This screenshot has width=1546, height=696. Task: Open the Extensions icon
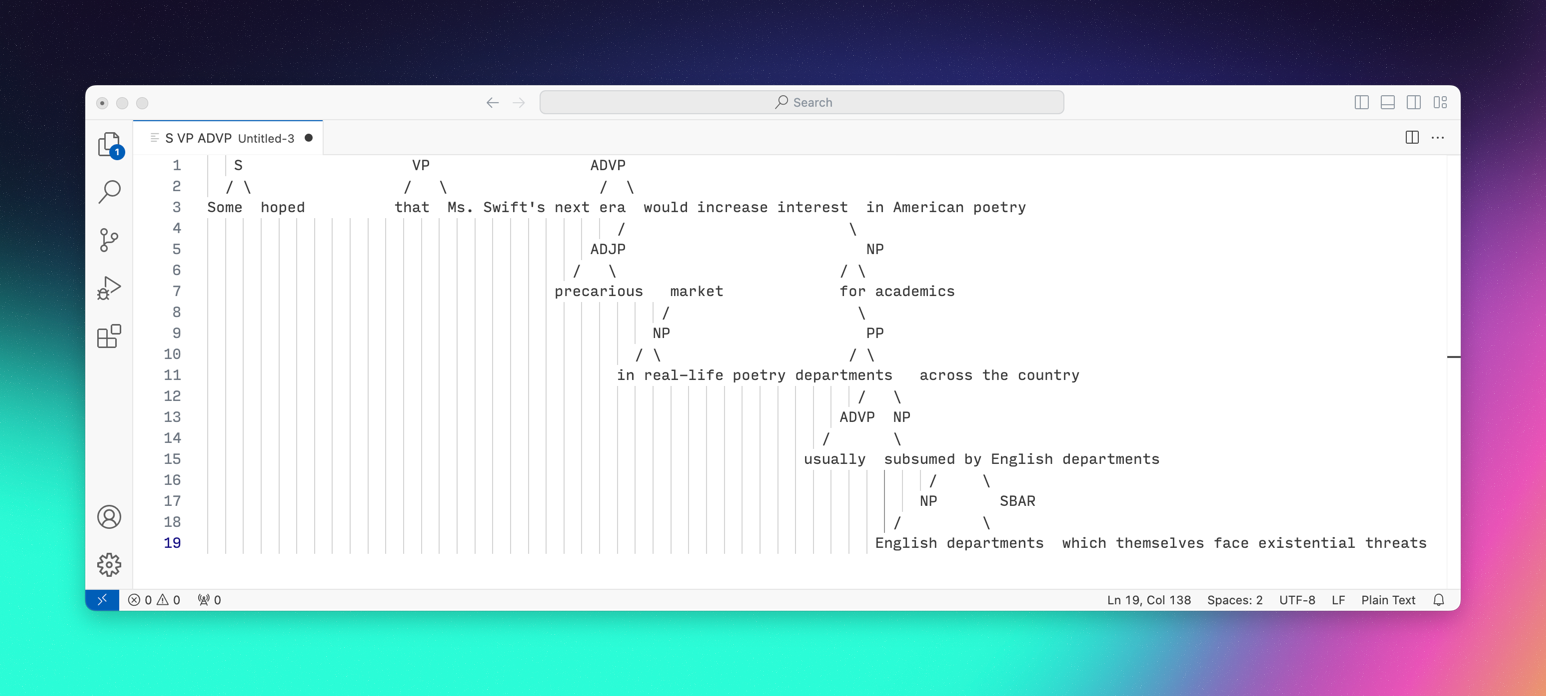tap(108, 337)
